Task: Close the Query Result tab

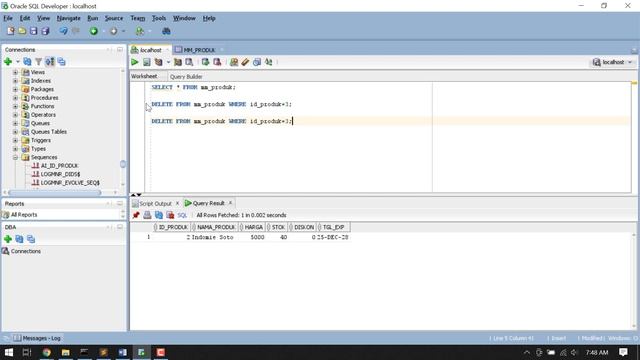Action: click(230, 203)
